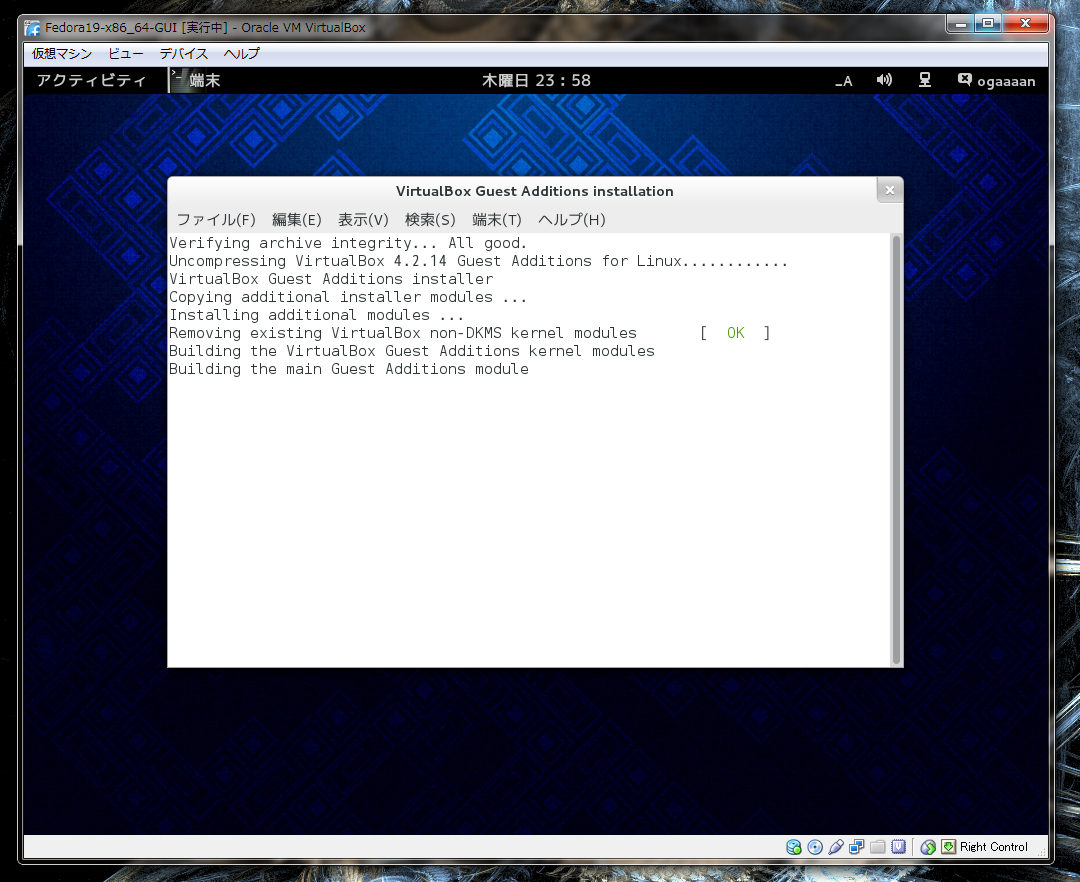1080x882 pixels.
Task: Open the USB devices status icon
Action: [x=835, y=847]
